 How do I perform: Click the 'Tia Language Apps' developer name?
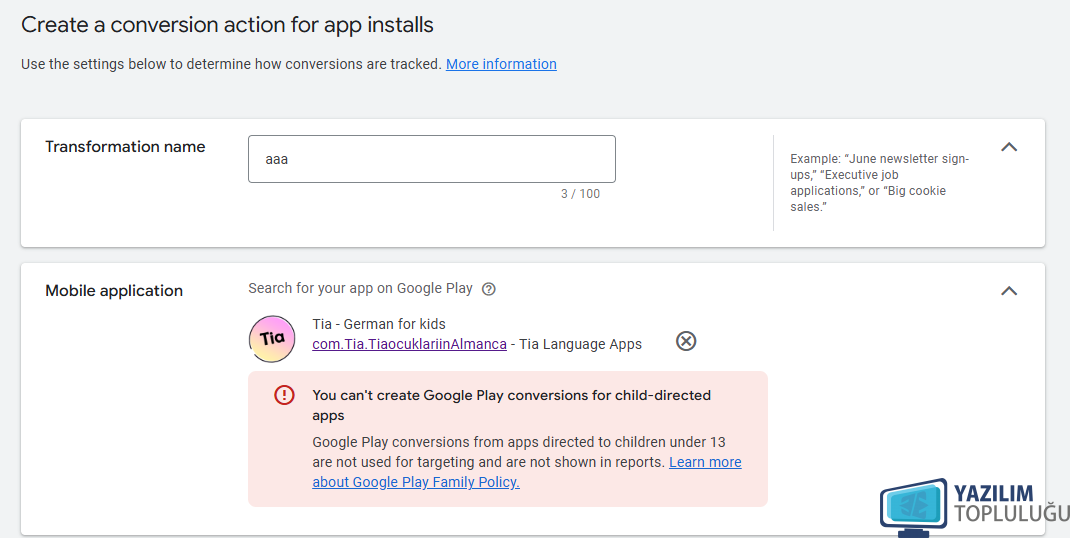pos(580,344)
